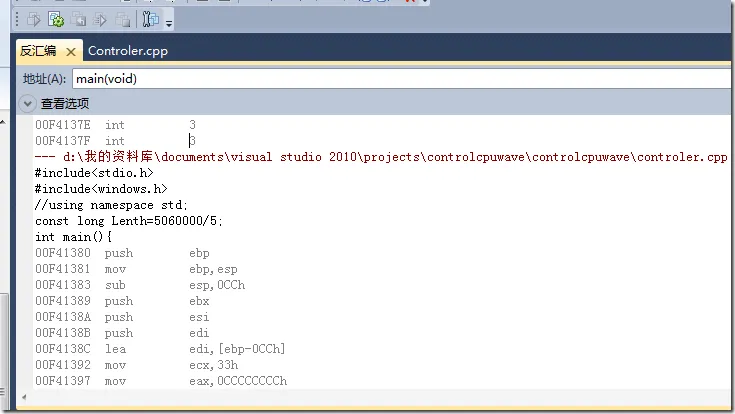Click address 00F41380

click(63, 253)
